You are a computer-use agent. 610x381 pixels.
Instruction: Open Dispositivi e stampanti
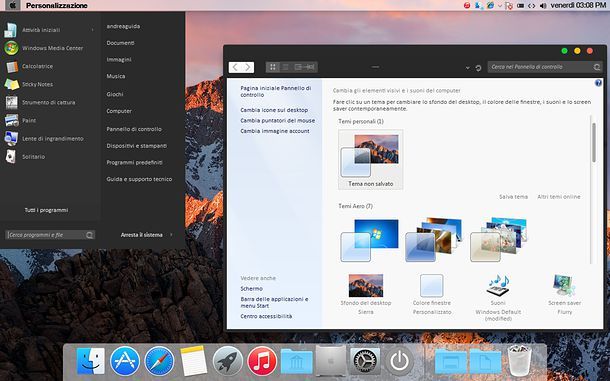click(x=137, y=146)
